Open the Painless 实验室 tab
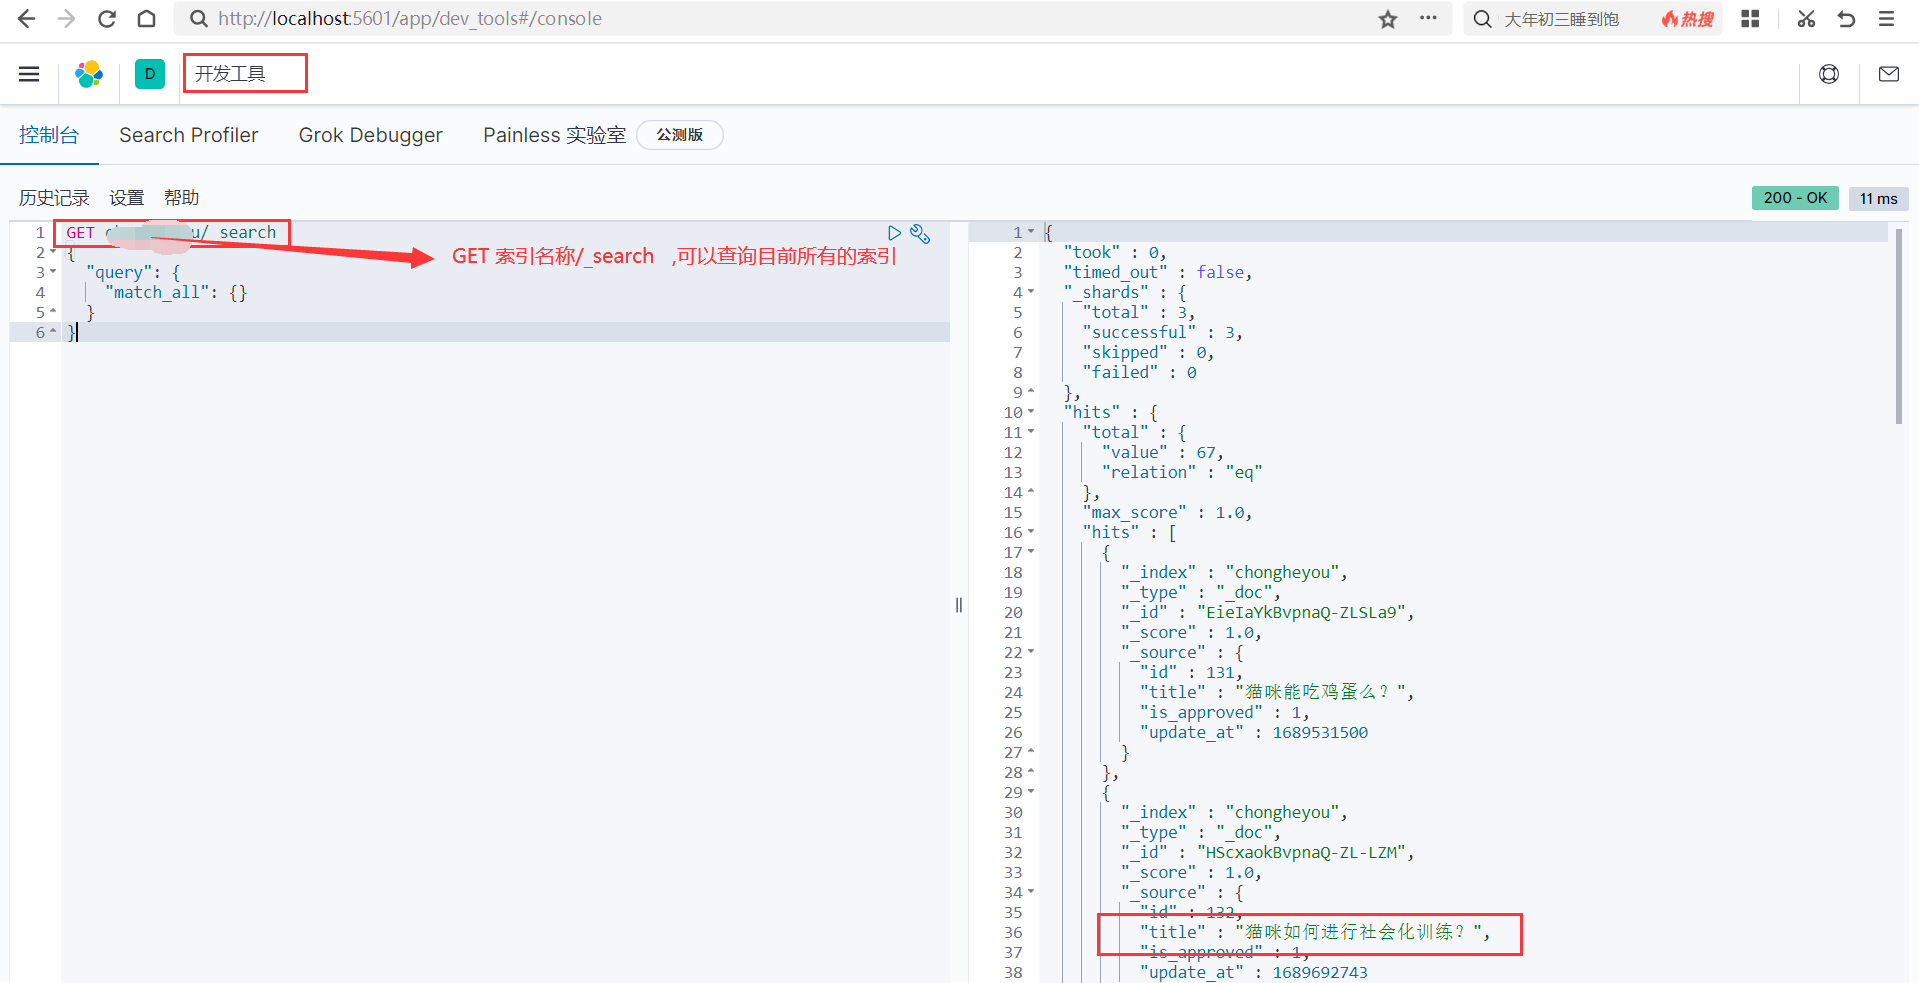The width and height of the screenshot is (1919, 983). [554, 135]
